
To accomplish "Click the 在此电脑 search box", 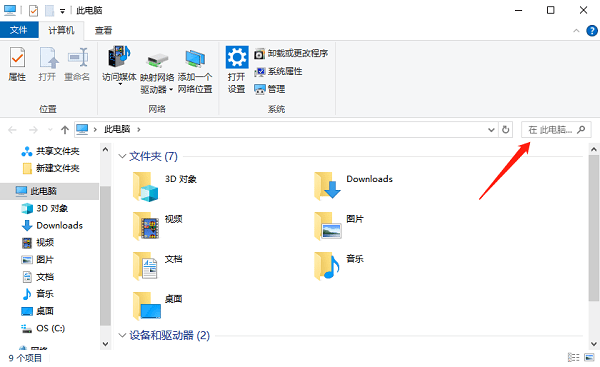I will (x=556, y=130).
